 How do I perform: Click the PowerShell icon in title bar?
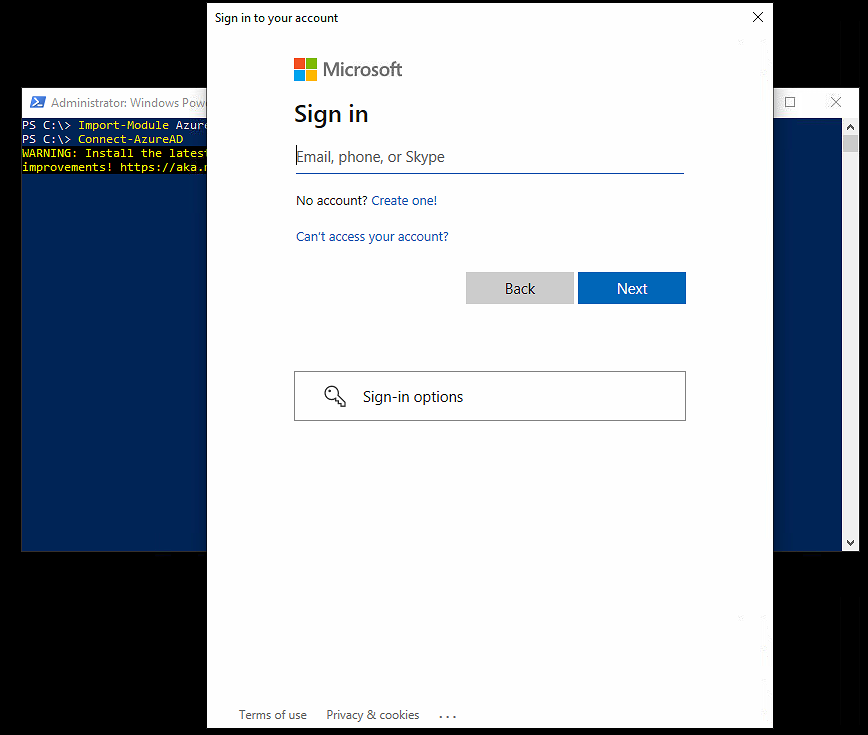[38, 102]
